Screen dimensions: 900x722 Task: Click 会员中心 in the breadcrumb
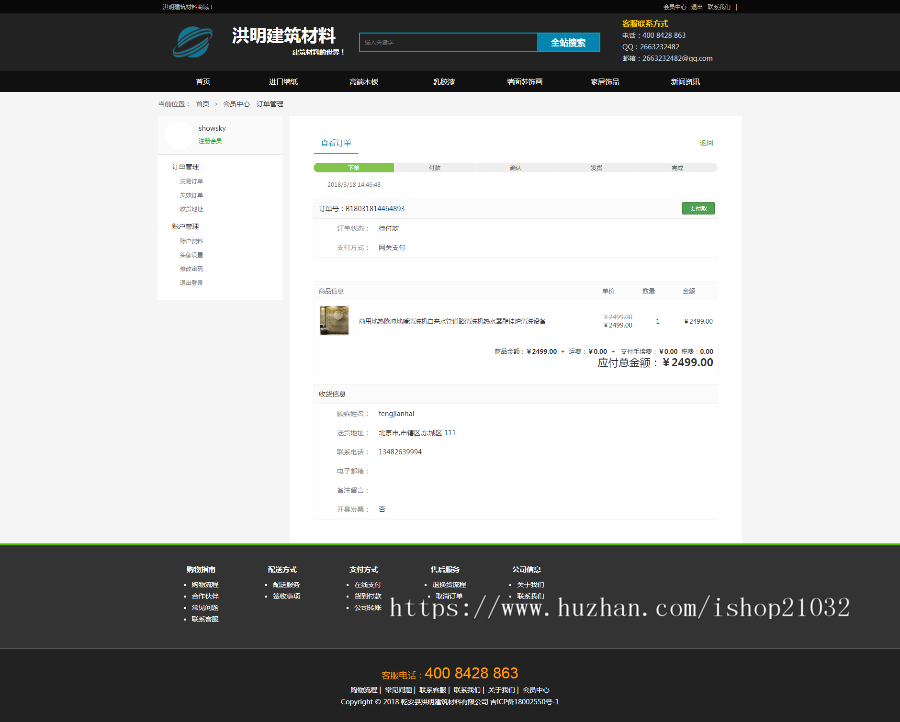tap(236, 104)
